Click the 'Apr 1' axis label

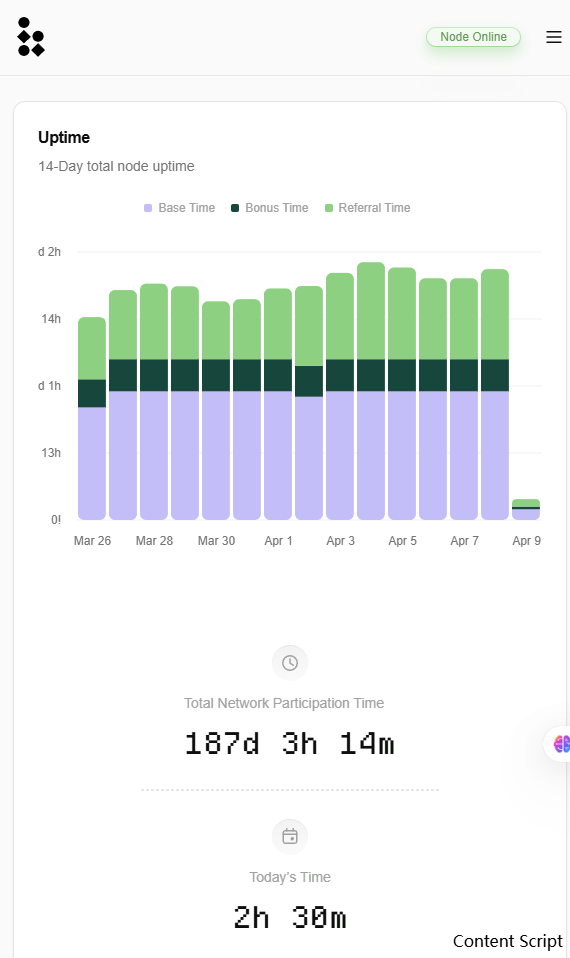tap(279, 541)
